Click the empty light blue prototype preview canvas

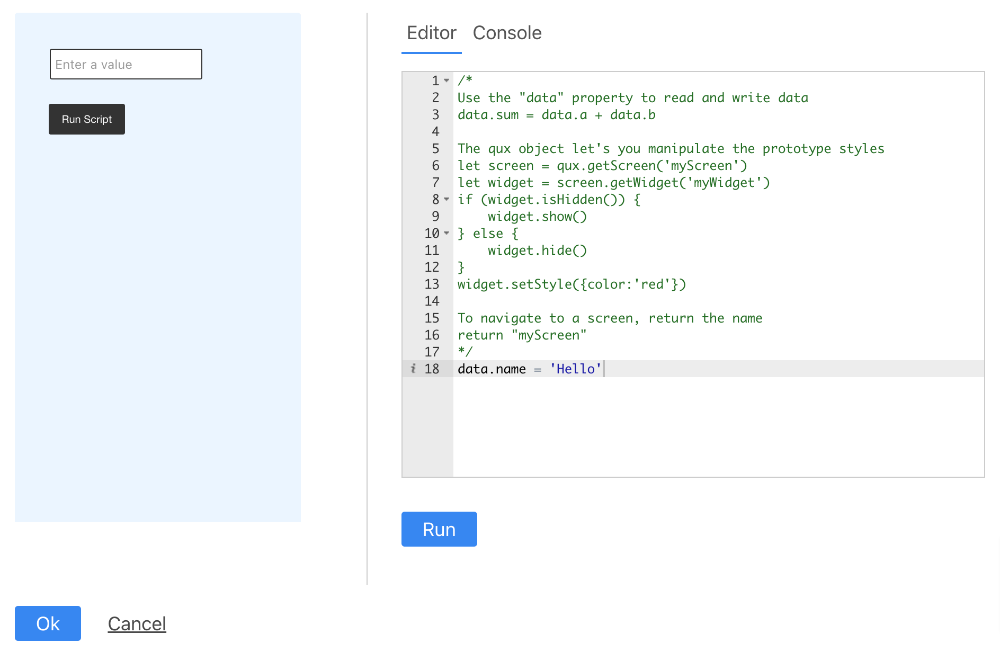click(158, 330)
